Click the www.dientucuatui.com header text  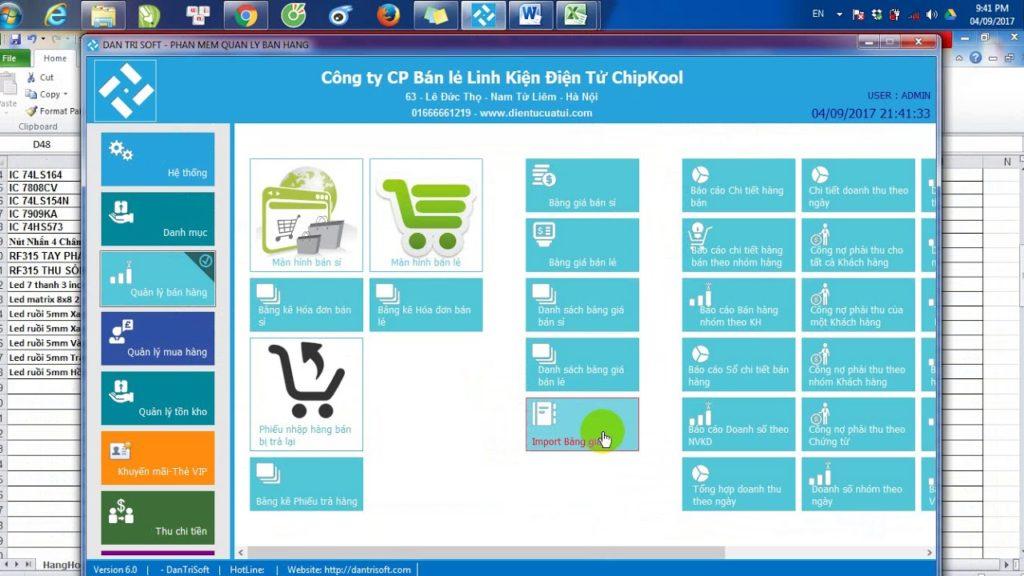click(536, 113)
